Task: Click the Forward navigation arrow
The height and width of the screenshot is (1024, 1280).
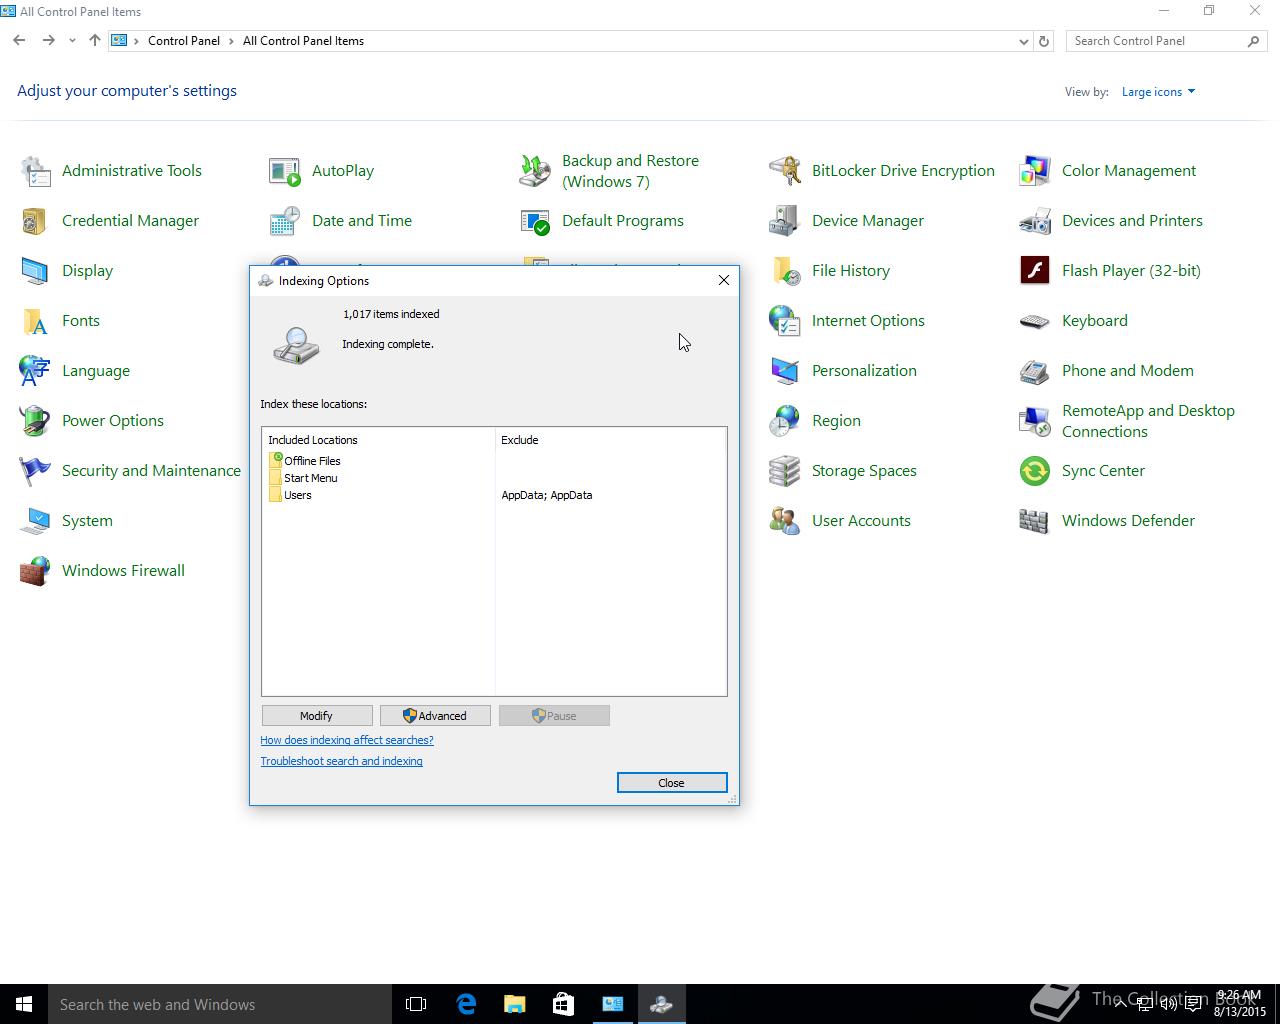Action: tap(48, 41)
